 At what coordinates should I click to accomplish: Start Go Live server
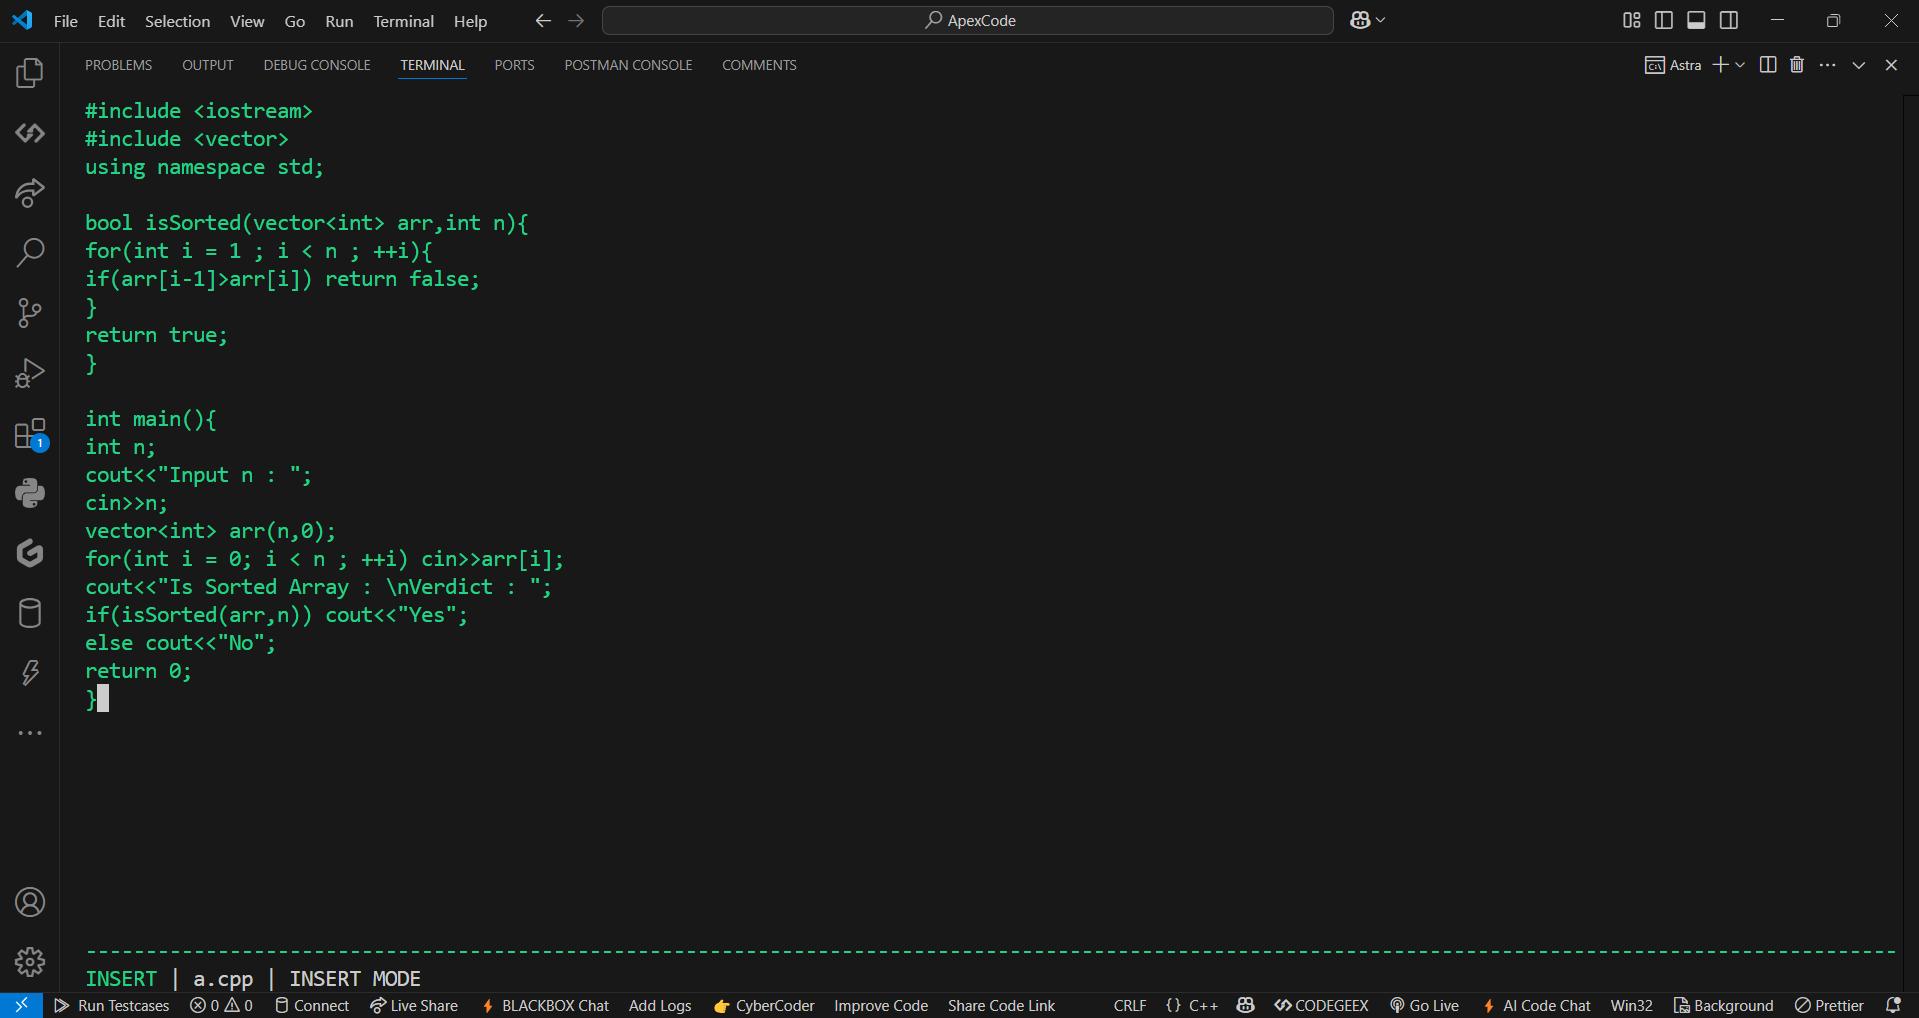[x=1424, y=1005]
